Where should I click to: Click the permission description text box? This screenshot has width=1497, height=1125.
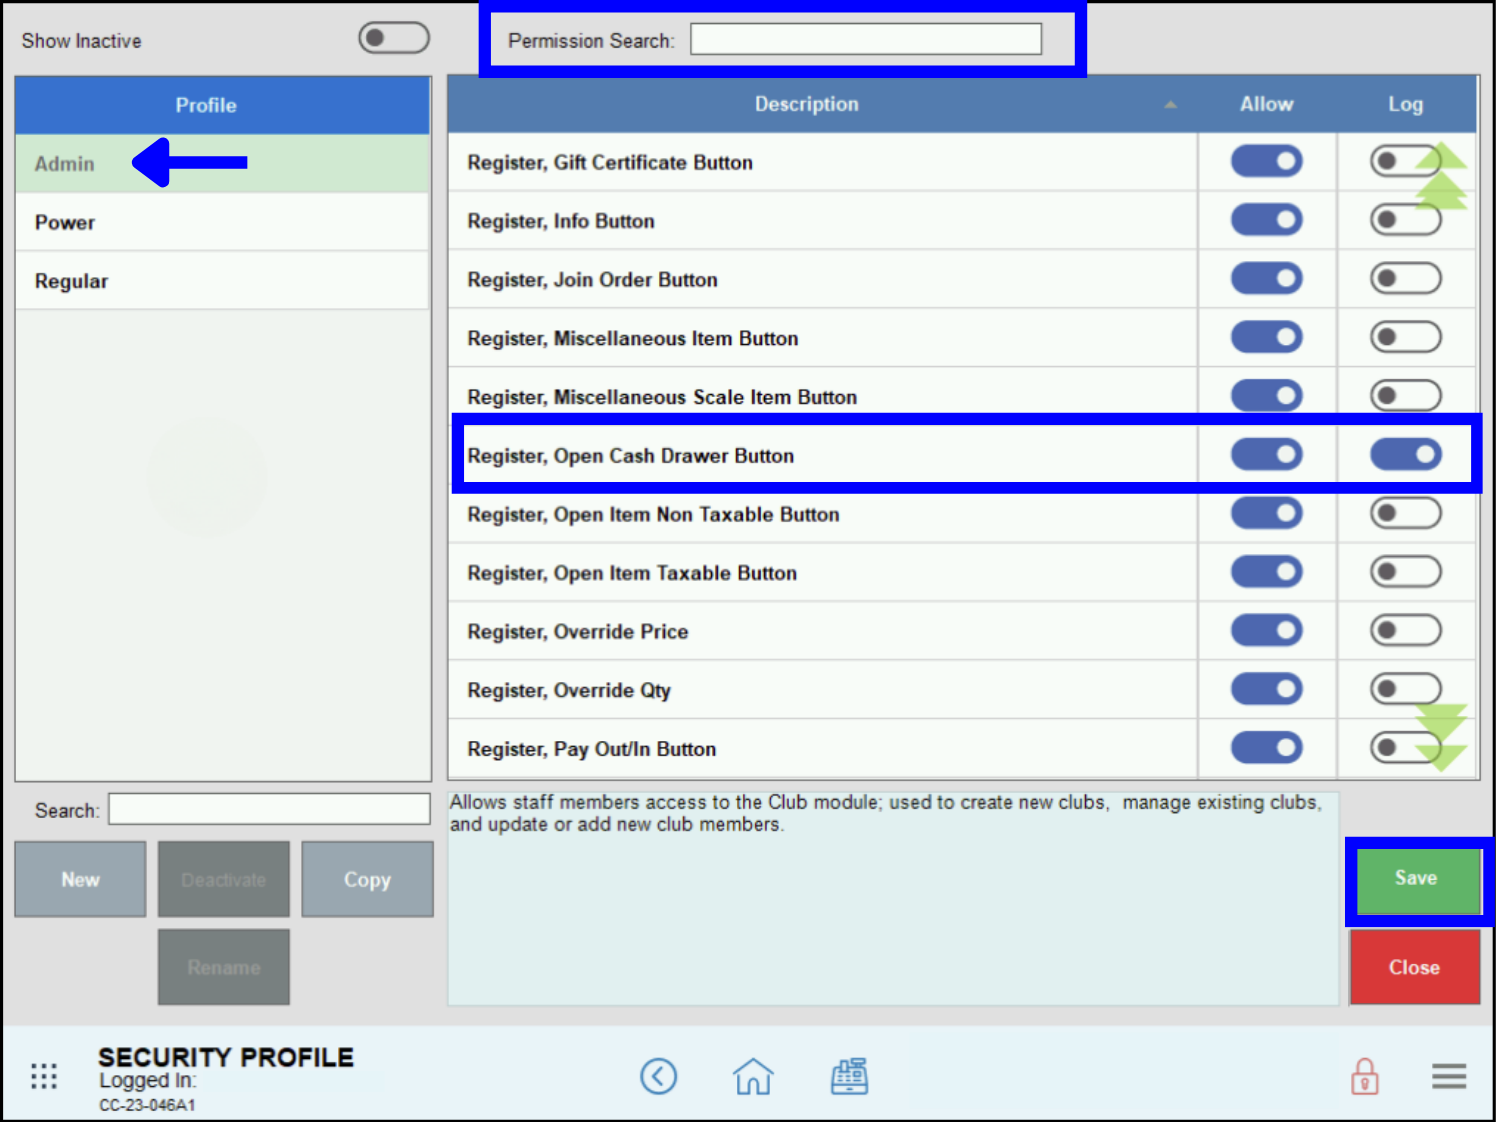(893, 898)
